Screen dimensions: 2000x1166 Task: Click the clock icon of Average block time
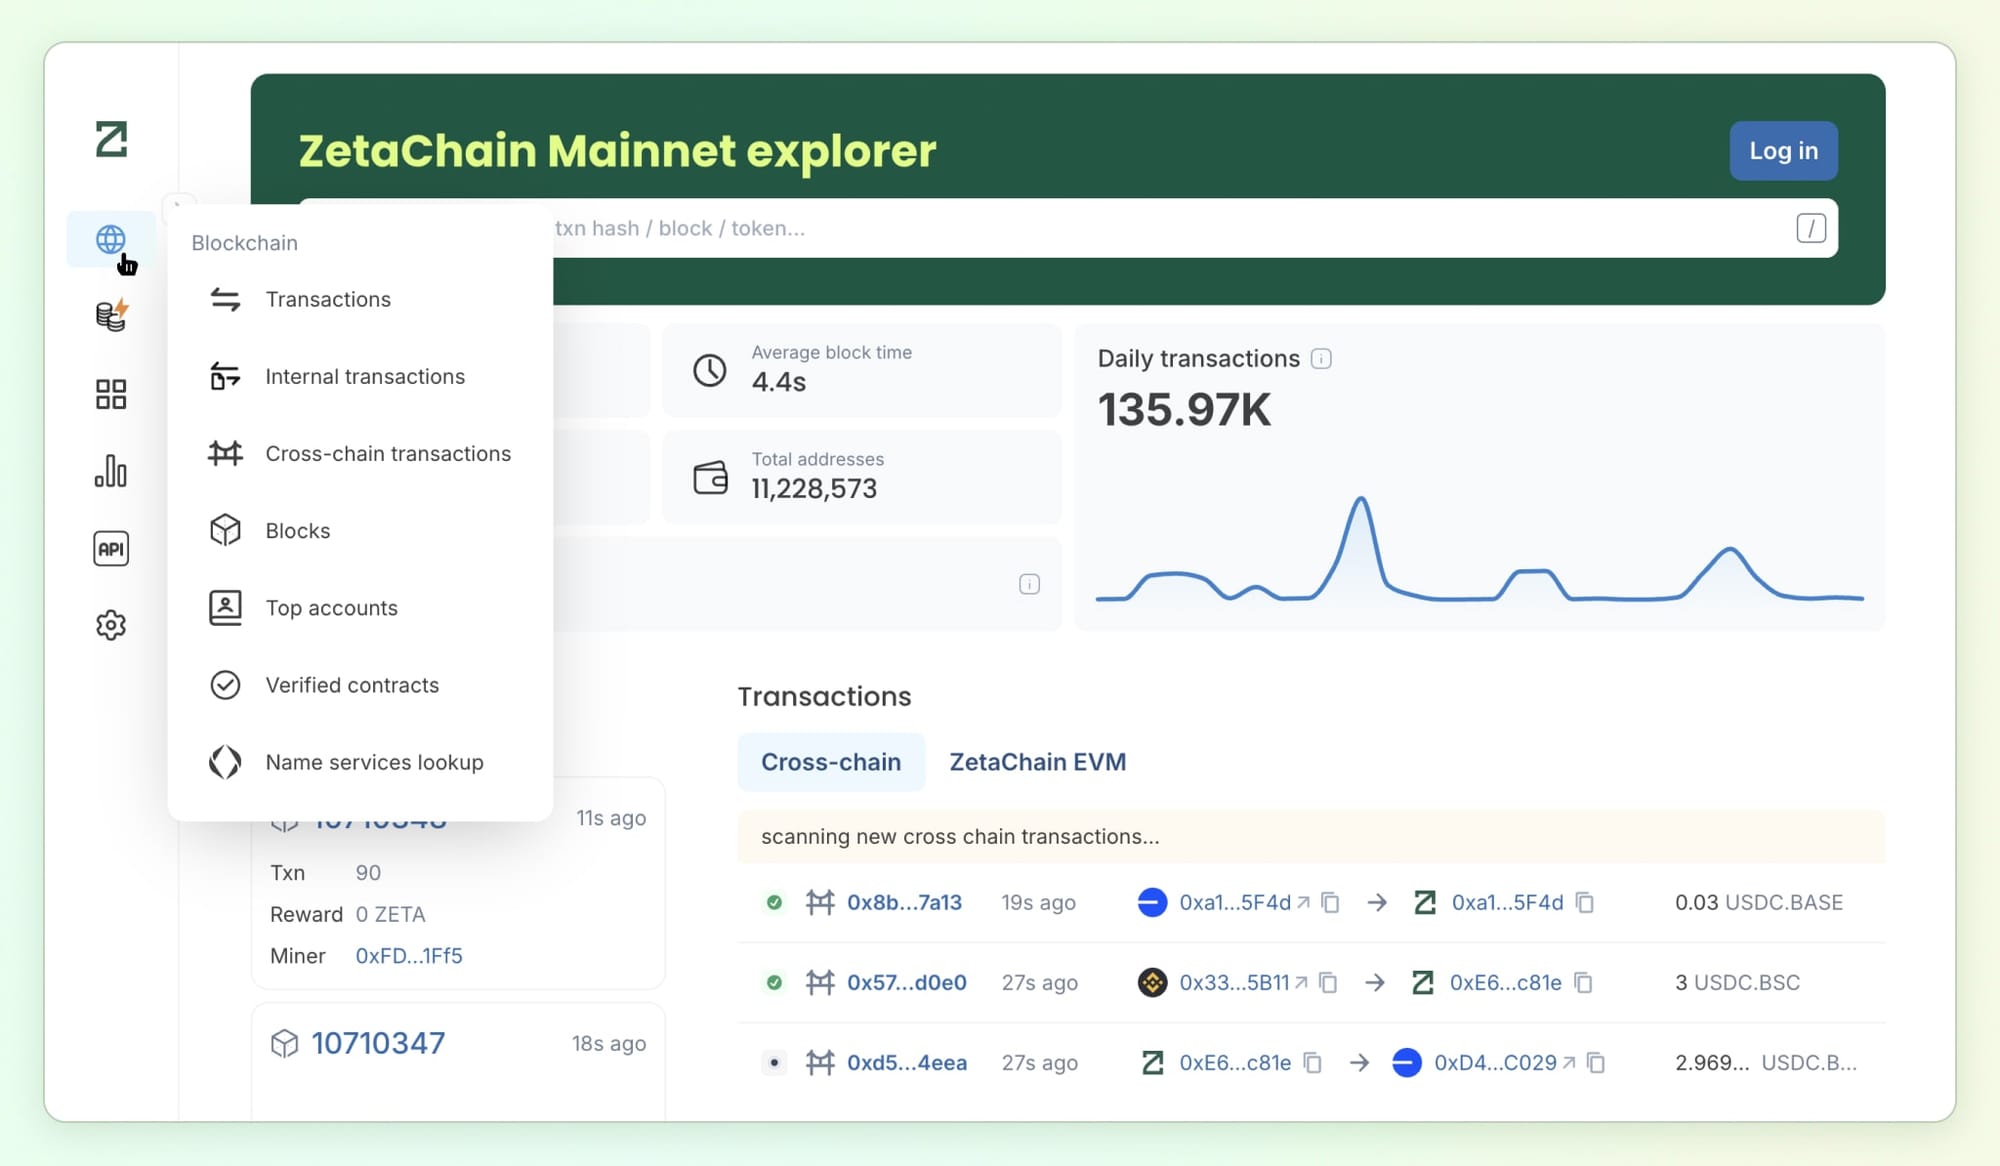click(x=710, y=370)
